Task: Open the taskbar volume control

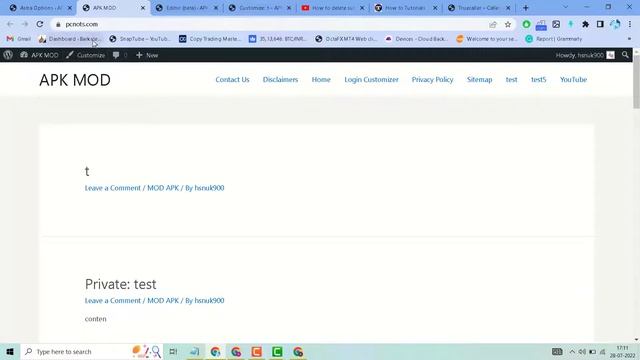Action: 582,351
